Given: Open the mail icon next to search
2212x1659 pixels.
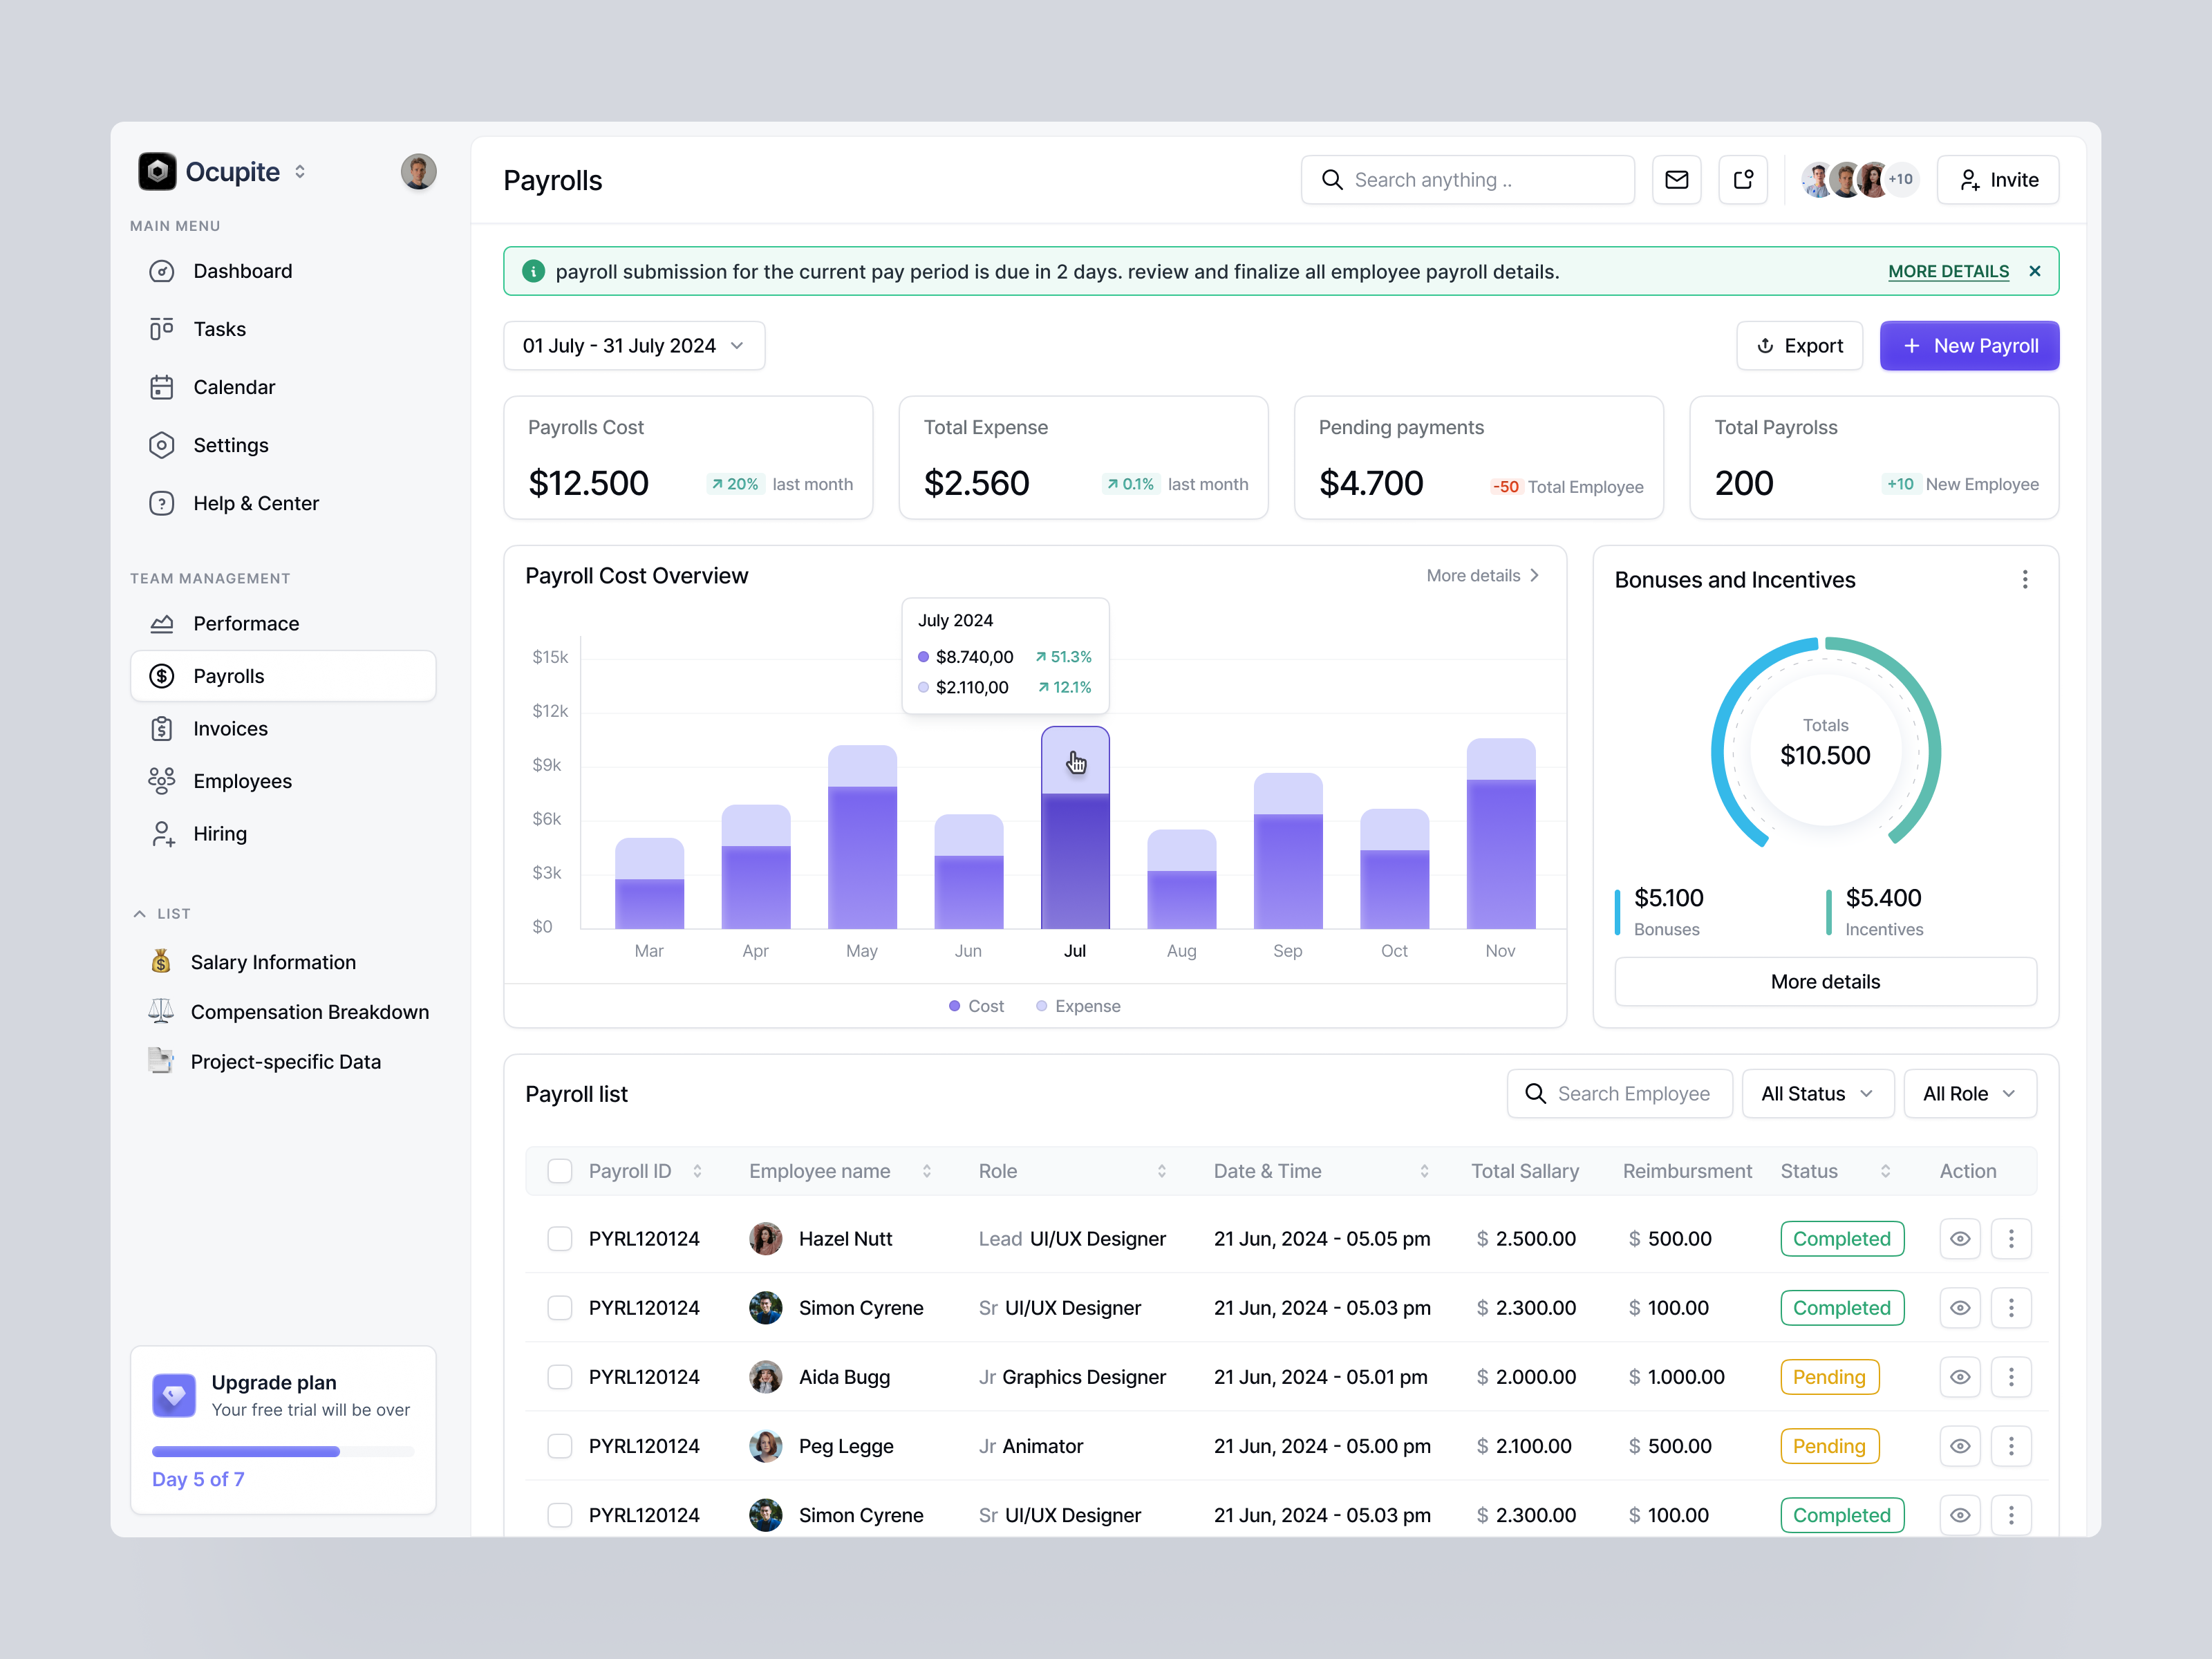Looking at the screenshot, I should [x=1676, y=179].
